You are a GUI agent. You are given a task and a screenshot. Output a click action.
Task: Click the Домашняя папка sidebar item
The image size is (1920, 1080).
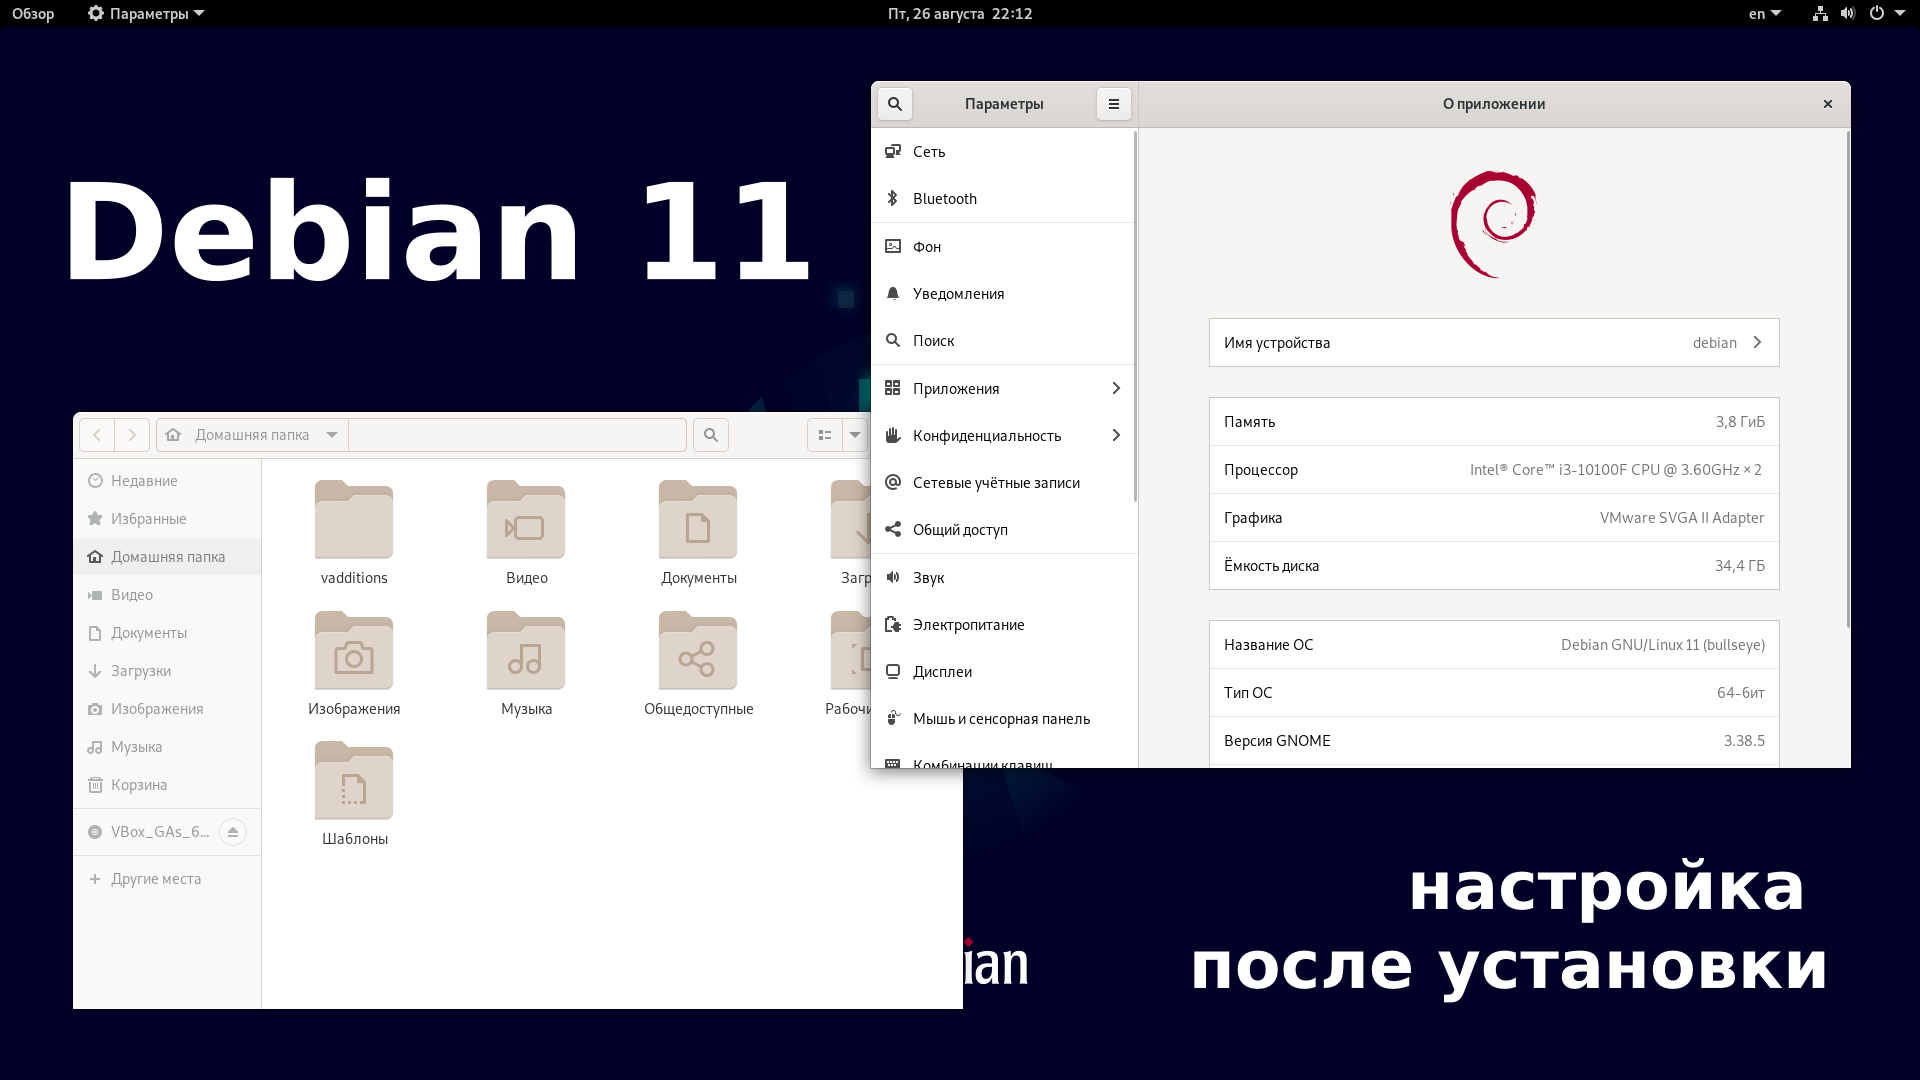pyautogui.click(x=167, y=556)
